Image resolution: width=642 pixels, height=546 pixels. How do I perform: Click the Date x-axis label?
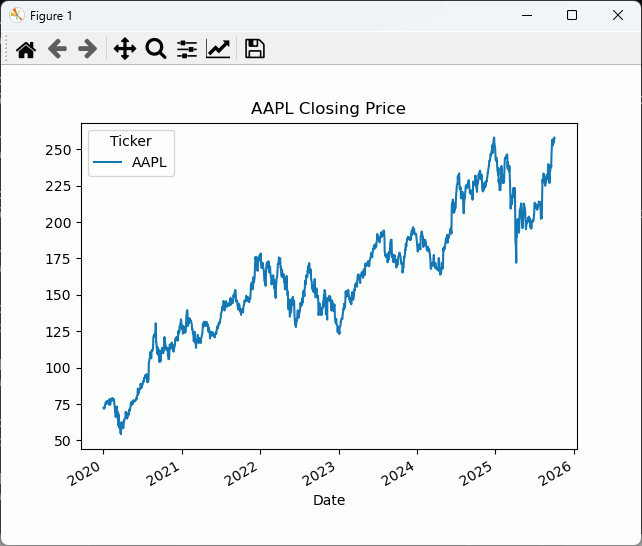(x=328, y=499)
